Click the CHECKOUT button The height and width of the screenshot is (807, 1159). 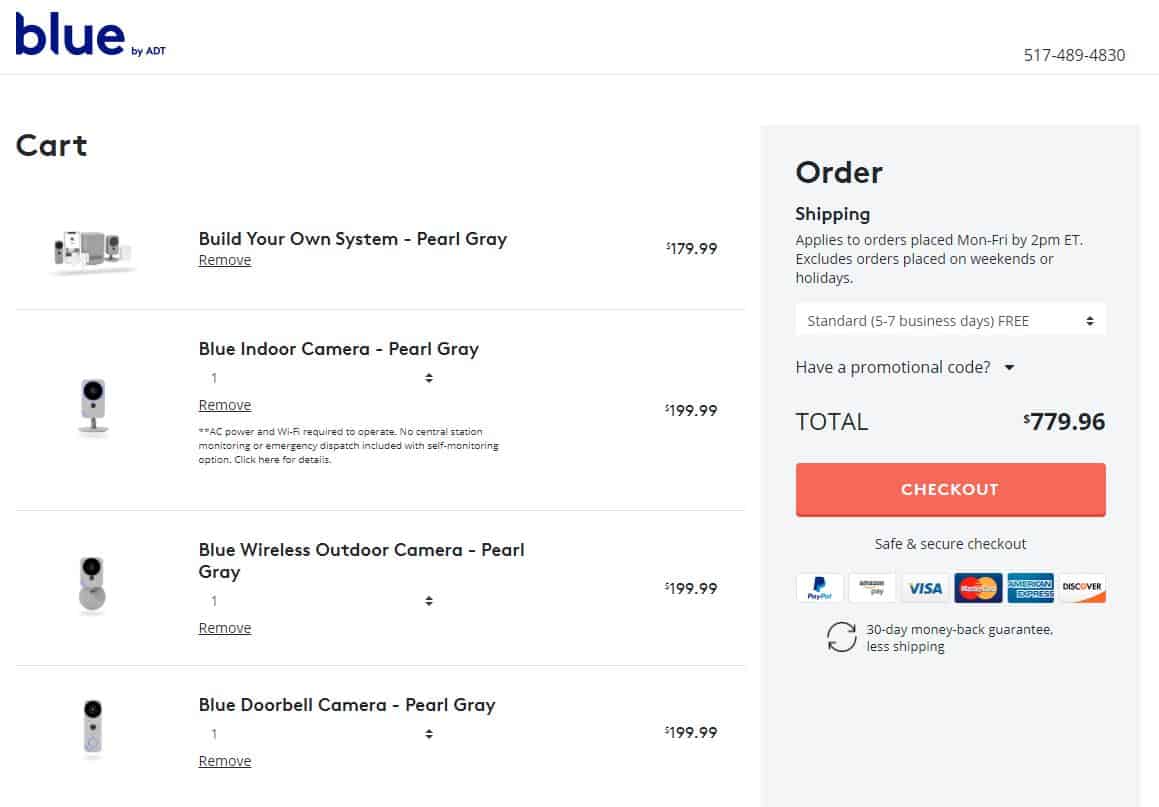pyautogui.click(x=951, y=489)
